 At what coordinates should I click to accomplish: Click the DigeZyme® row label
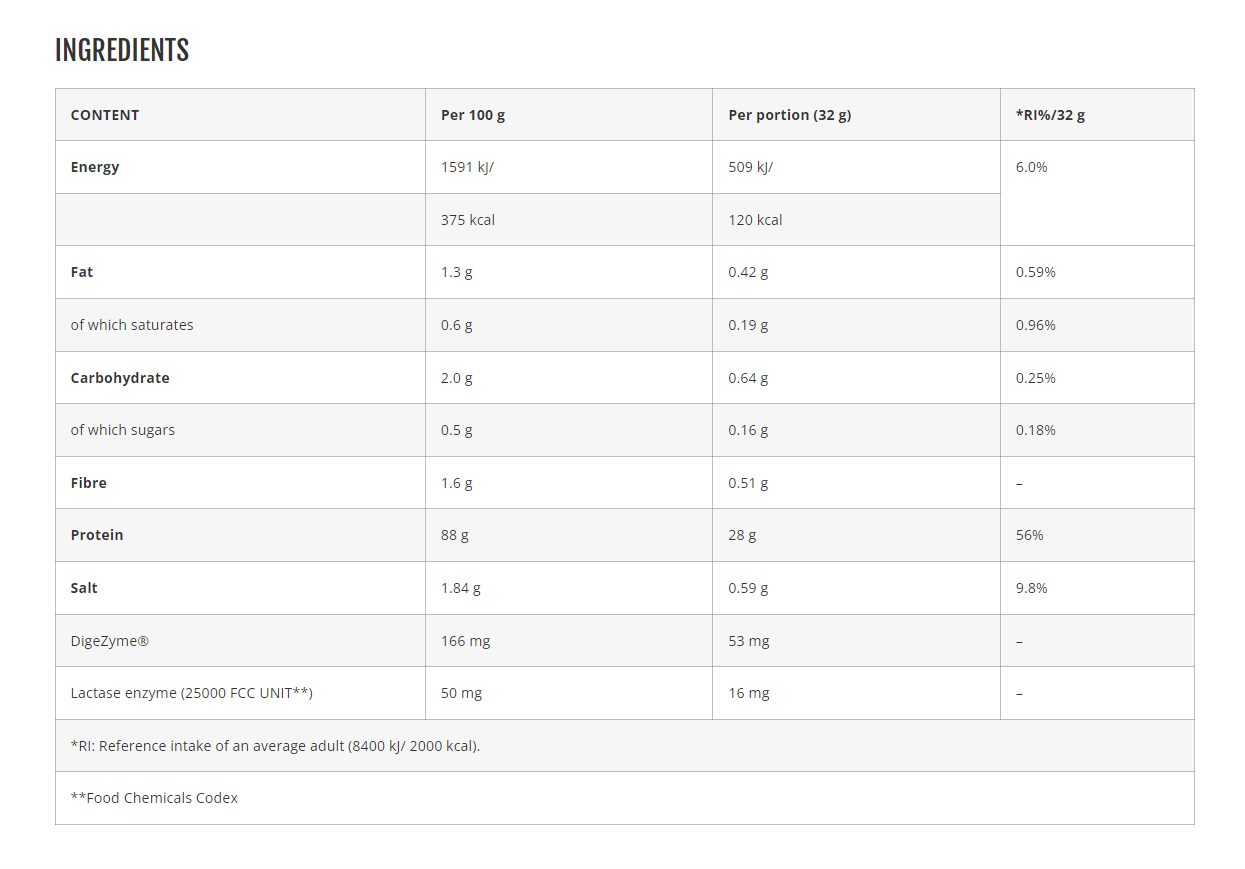109,641
